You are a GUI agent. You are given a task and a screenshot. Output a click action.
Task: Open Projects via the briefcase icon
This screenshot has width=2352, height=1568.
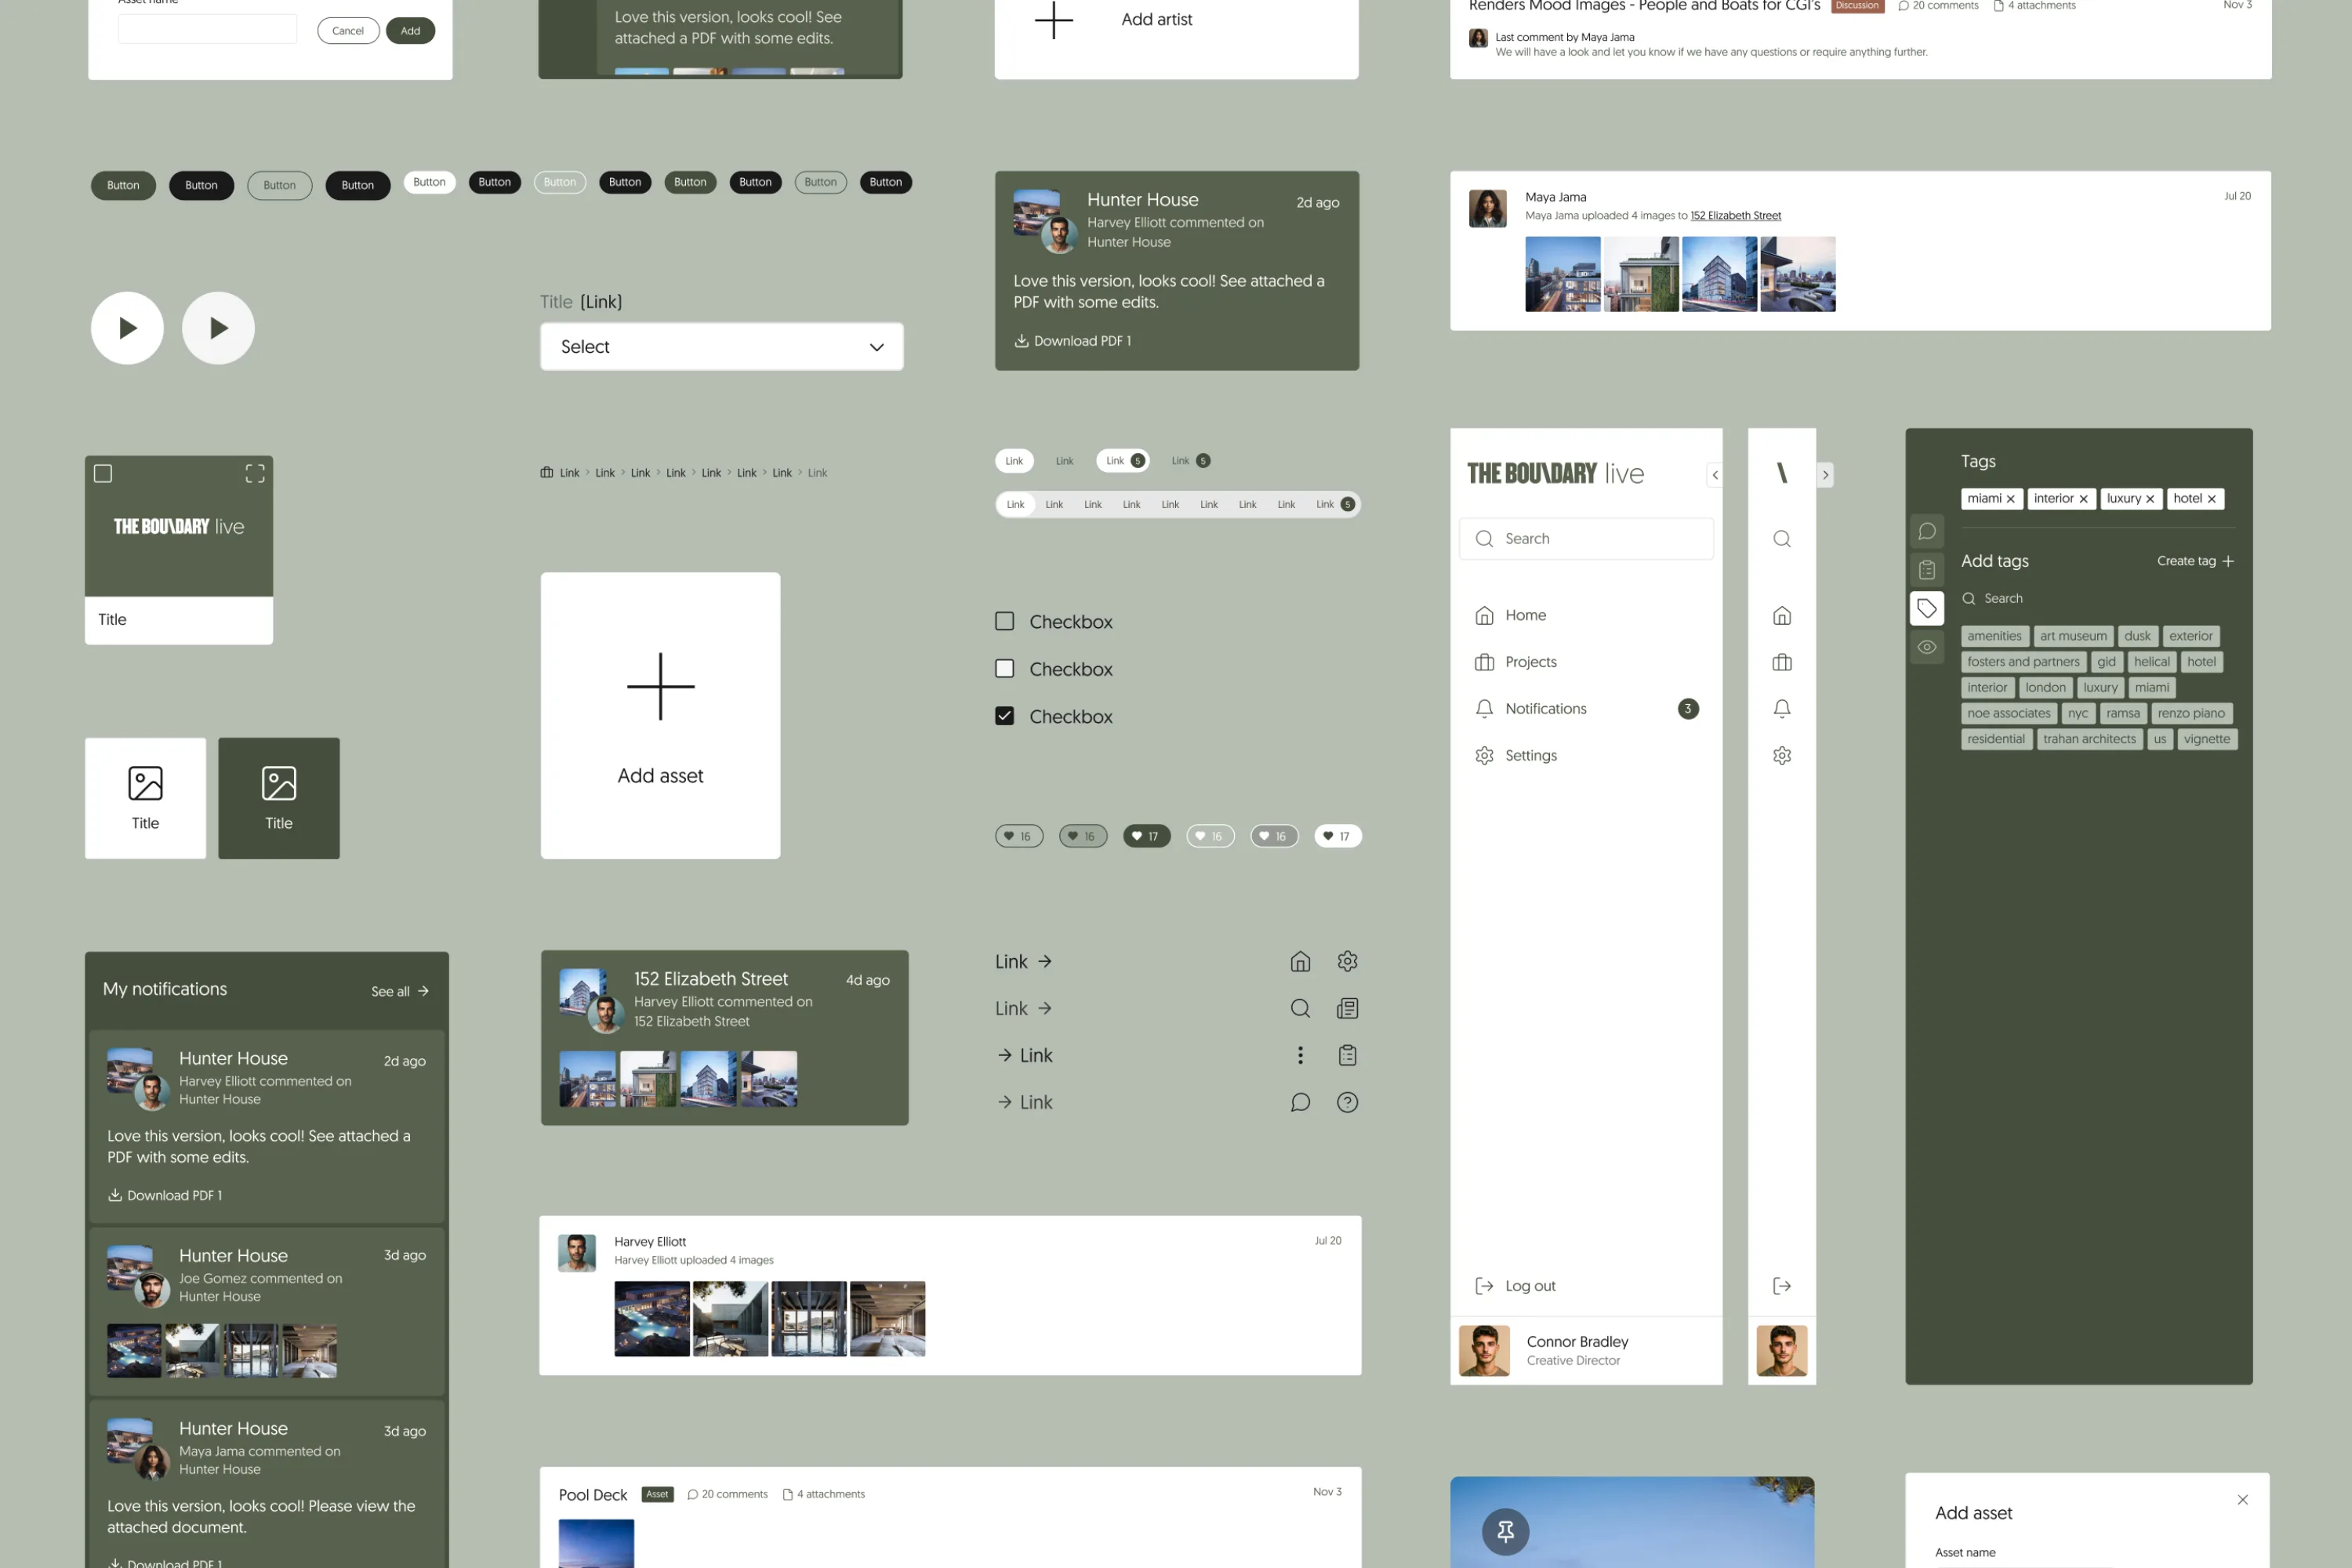1485,661
